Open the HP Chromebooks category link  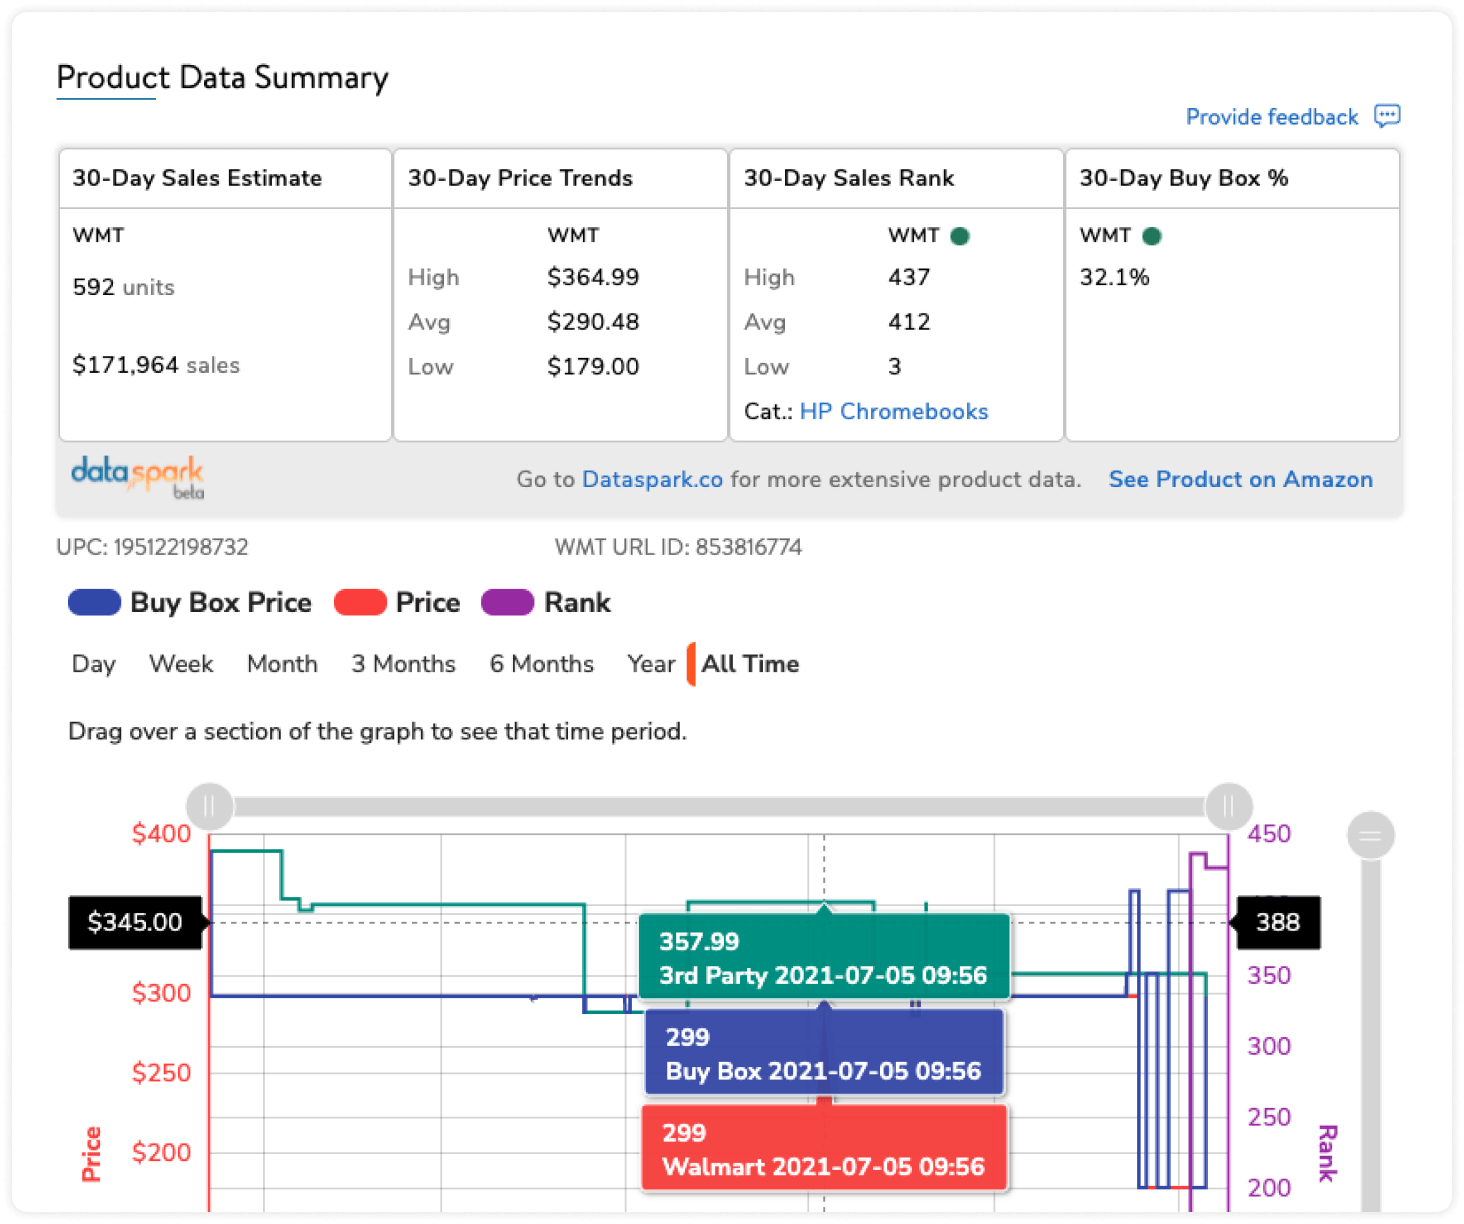pyautogui.click(x=894, y=411)
